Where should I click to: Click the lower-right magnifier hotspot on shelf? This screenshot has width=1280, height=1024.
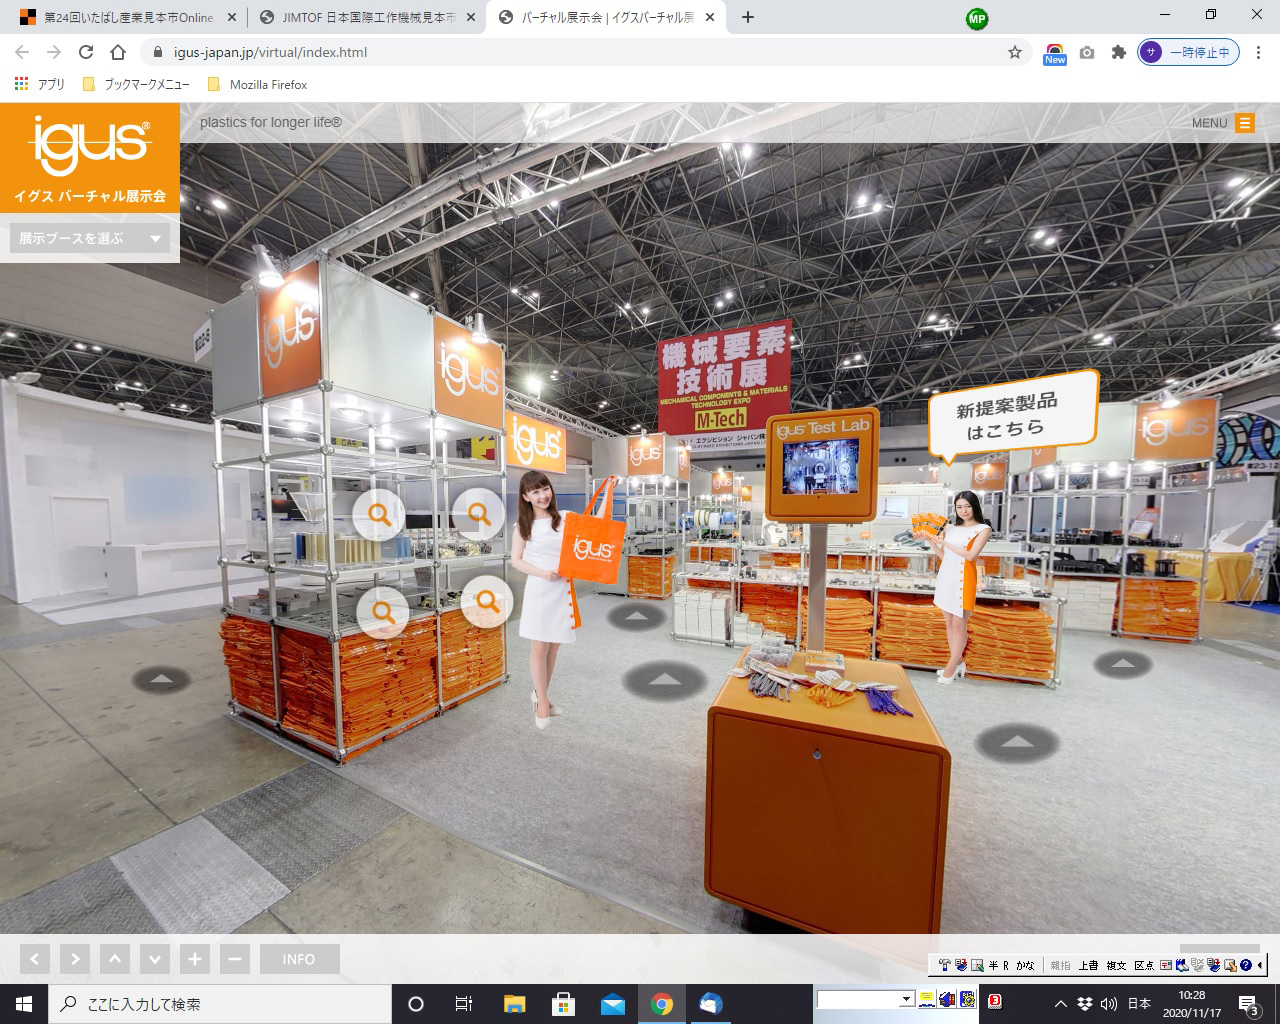(x=487, y=600)
